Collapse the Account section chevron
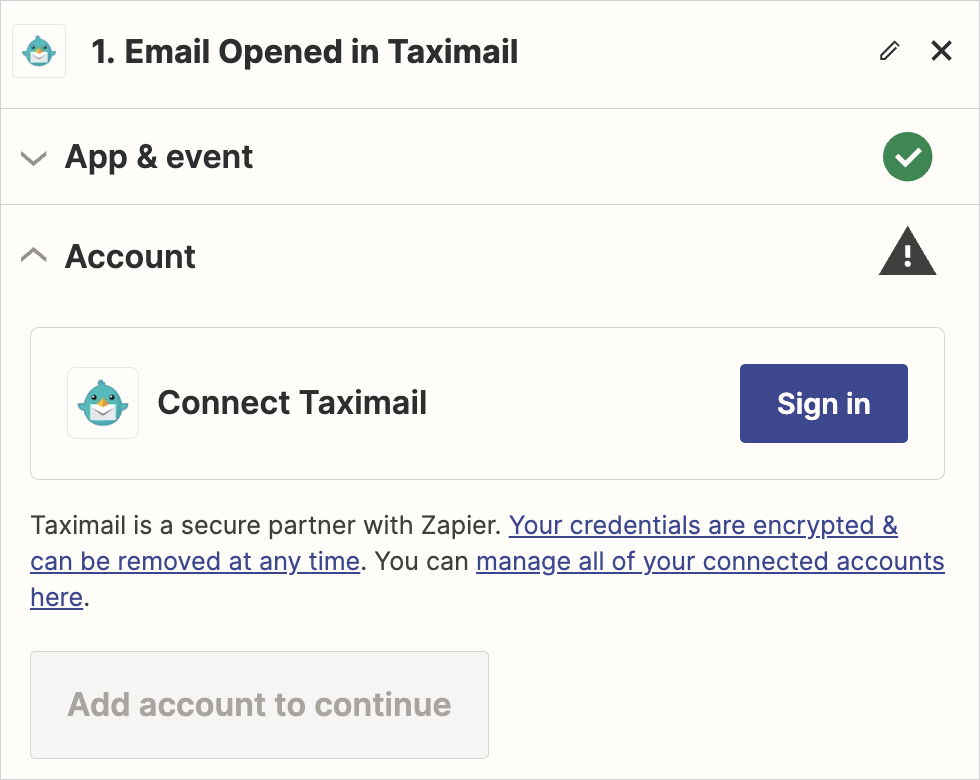 pyautogui.click(x=34, y=256)
